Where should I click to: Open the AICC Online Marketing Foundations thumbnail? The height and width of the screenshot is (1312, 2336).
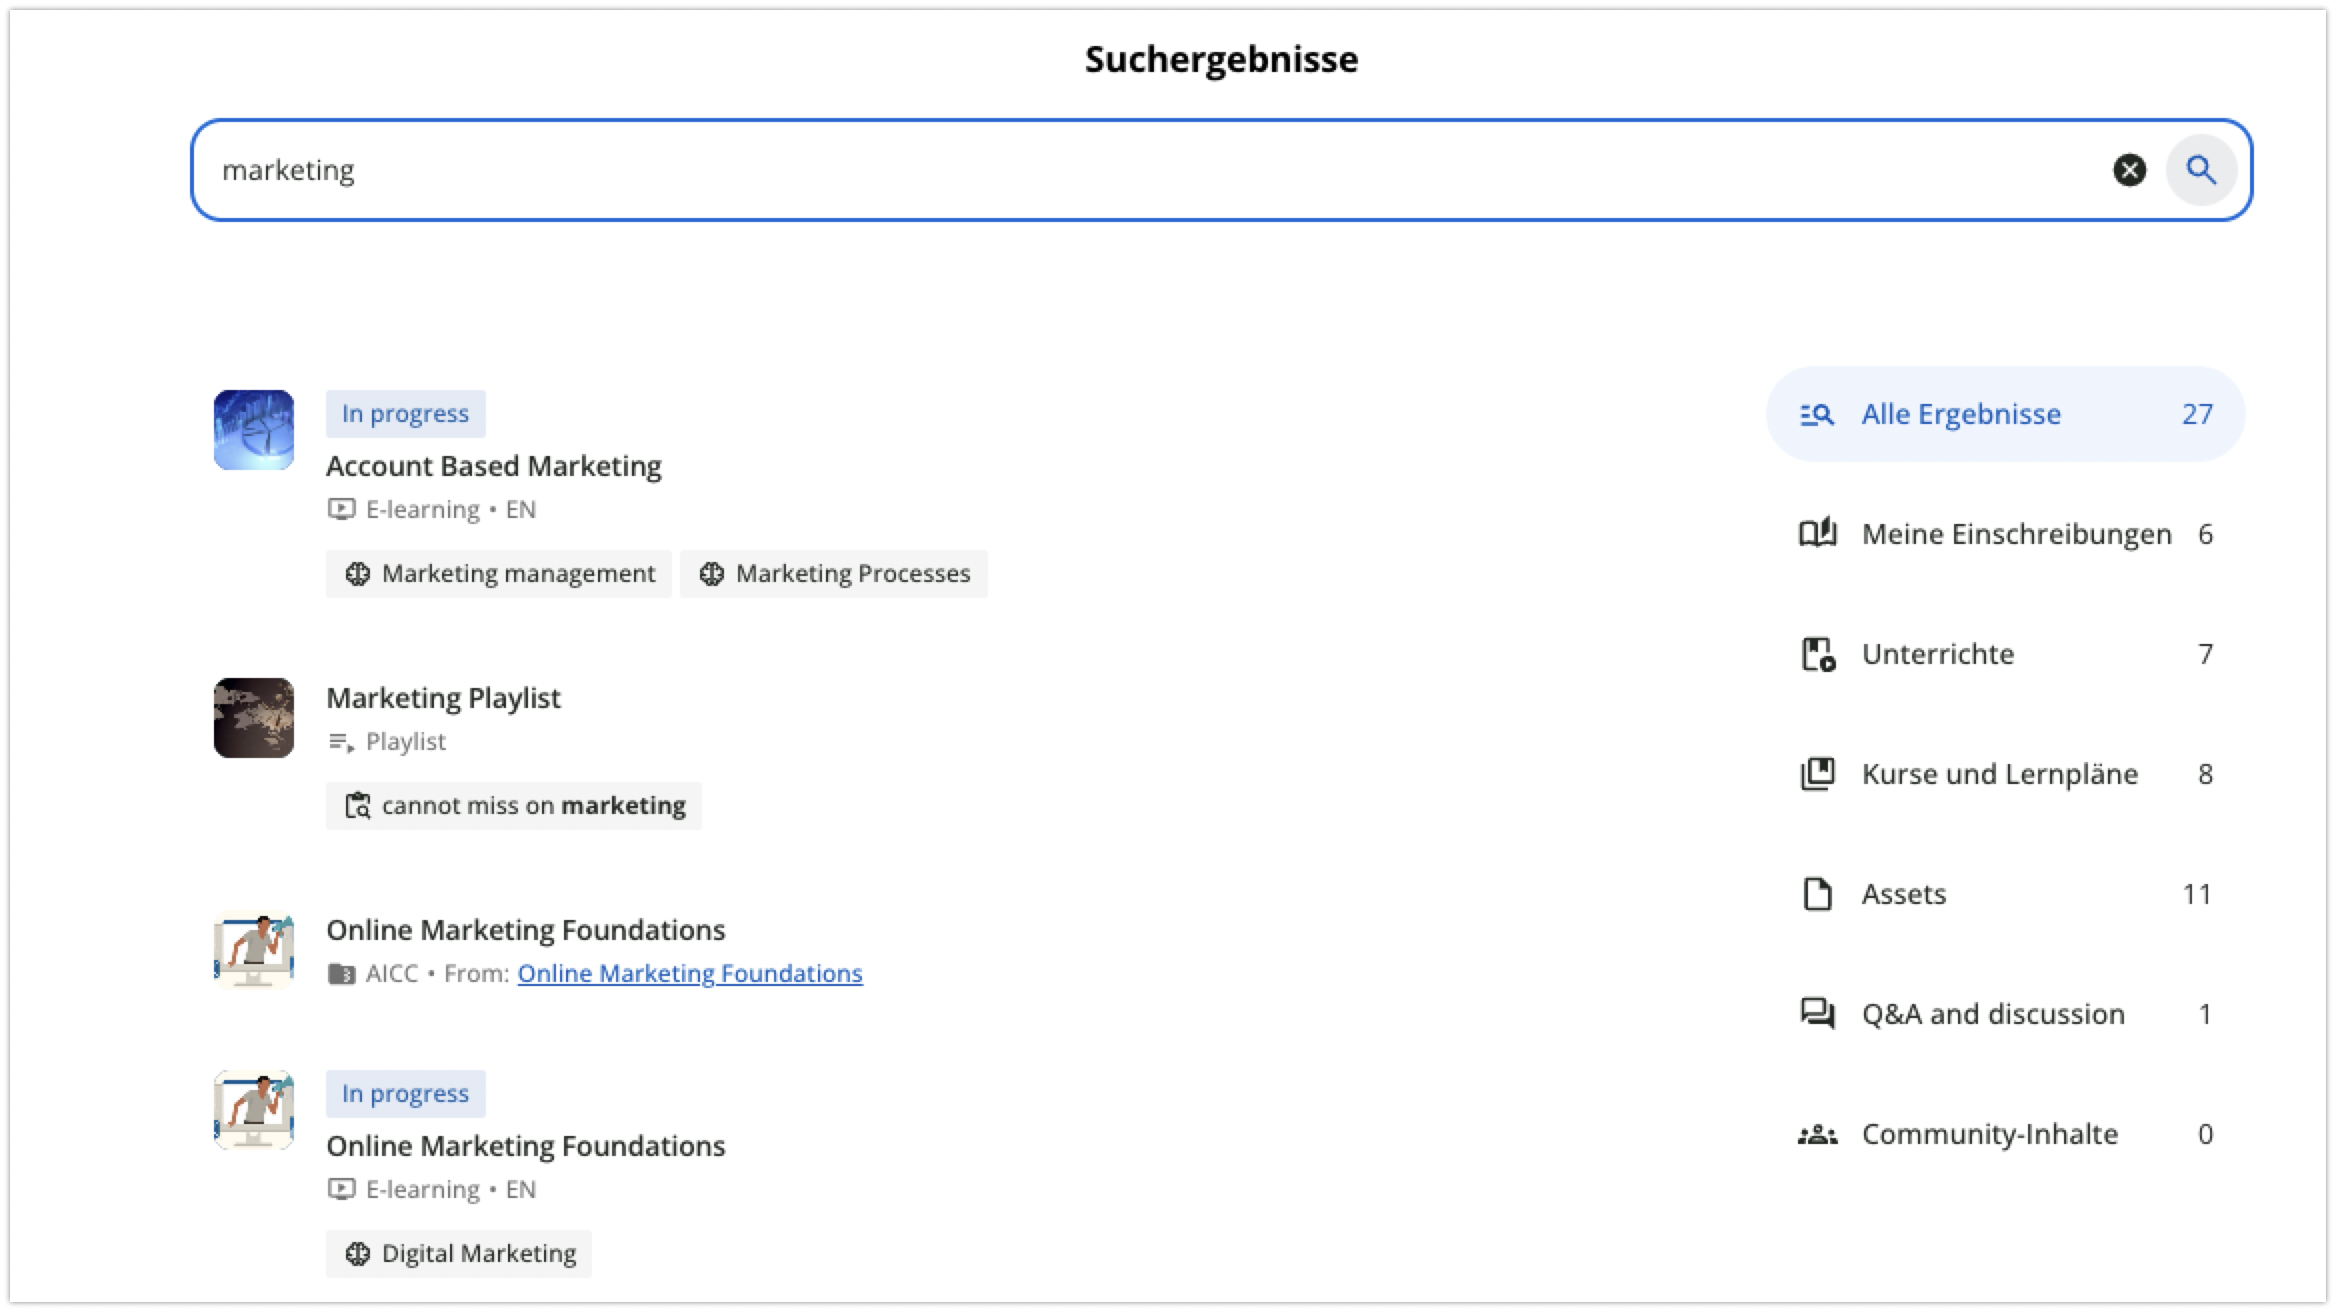[254, 950]
